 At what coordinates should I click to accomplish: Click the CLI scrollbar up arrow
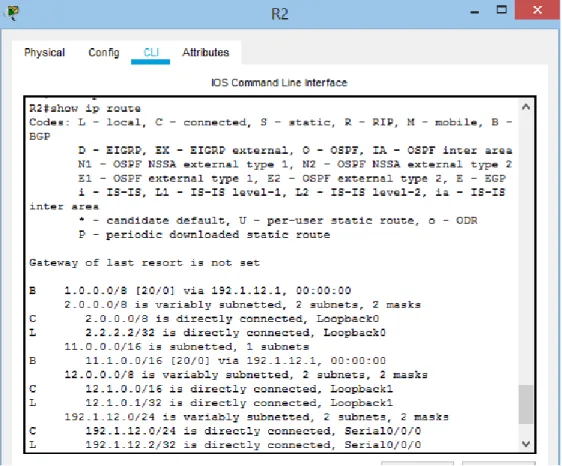coord(526,107)
